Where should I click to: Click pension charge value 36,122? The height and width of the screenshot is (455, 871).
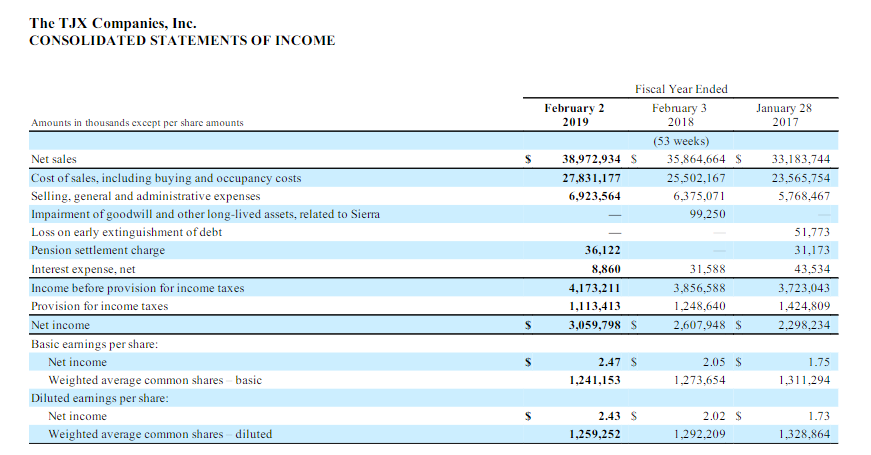(603, 251)
